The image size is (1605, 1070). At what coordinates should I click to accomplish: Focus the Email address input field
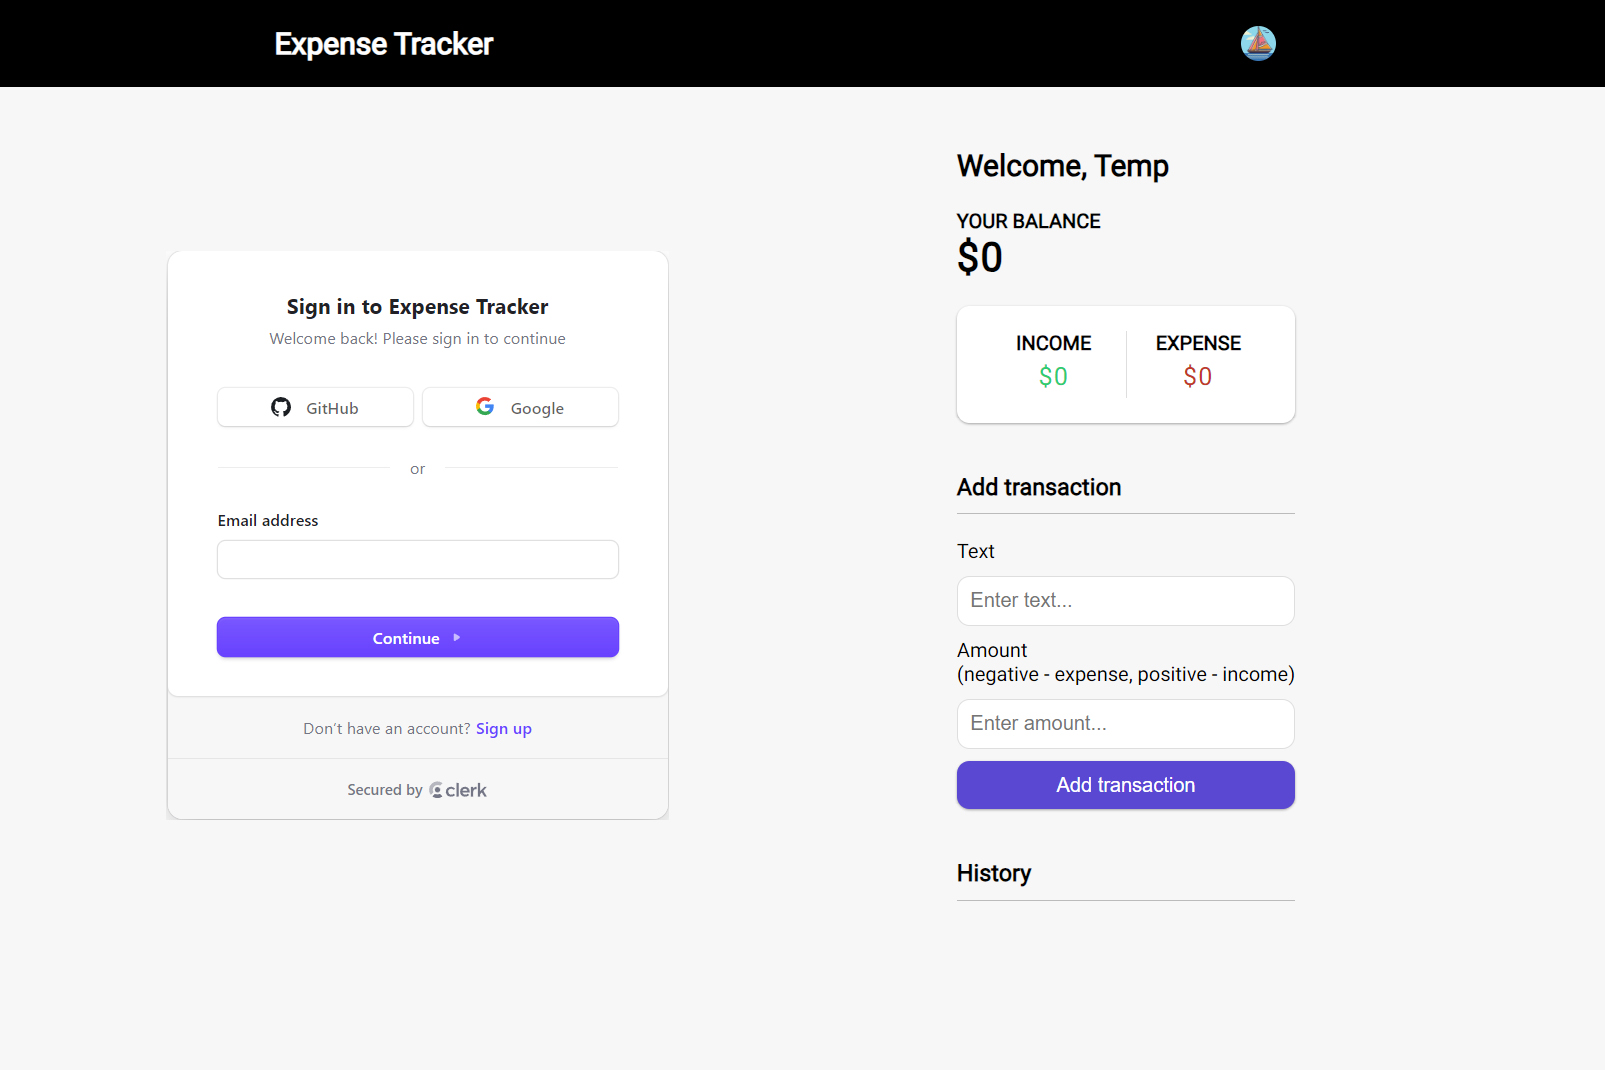[x=418, y=559]
